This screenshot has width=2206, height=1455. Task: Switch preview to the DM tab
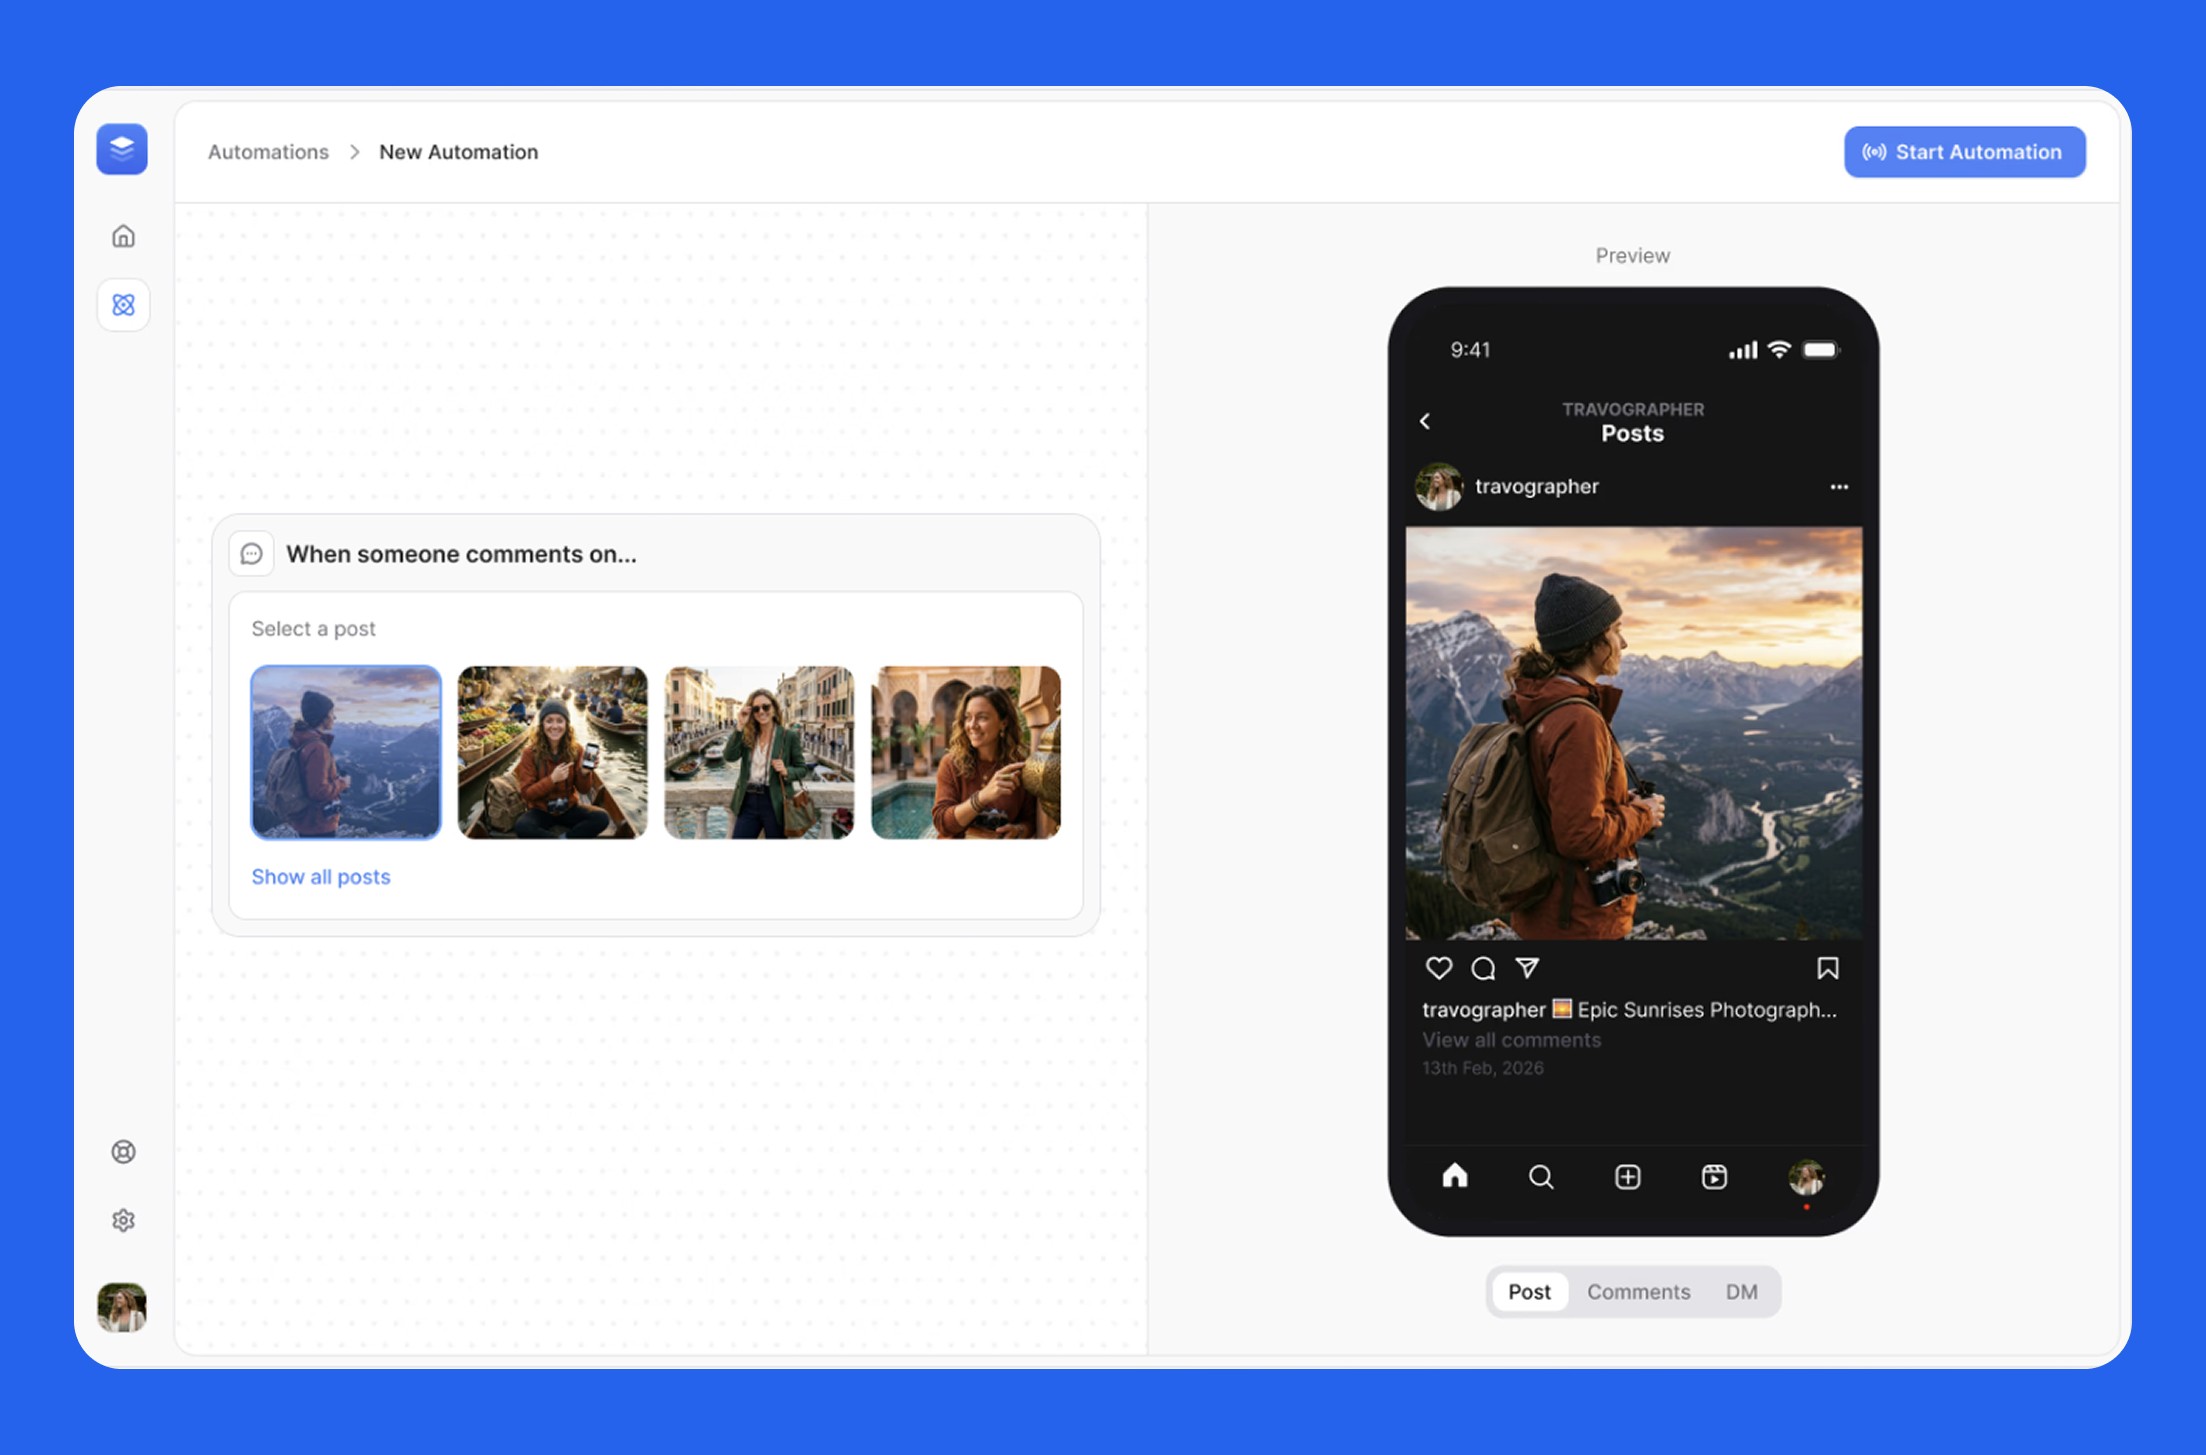tap(1741, 1292)
